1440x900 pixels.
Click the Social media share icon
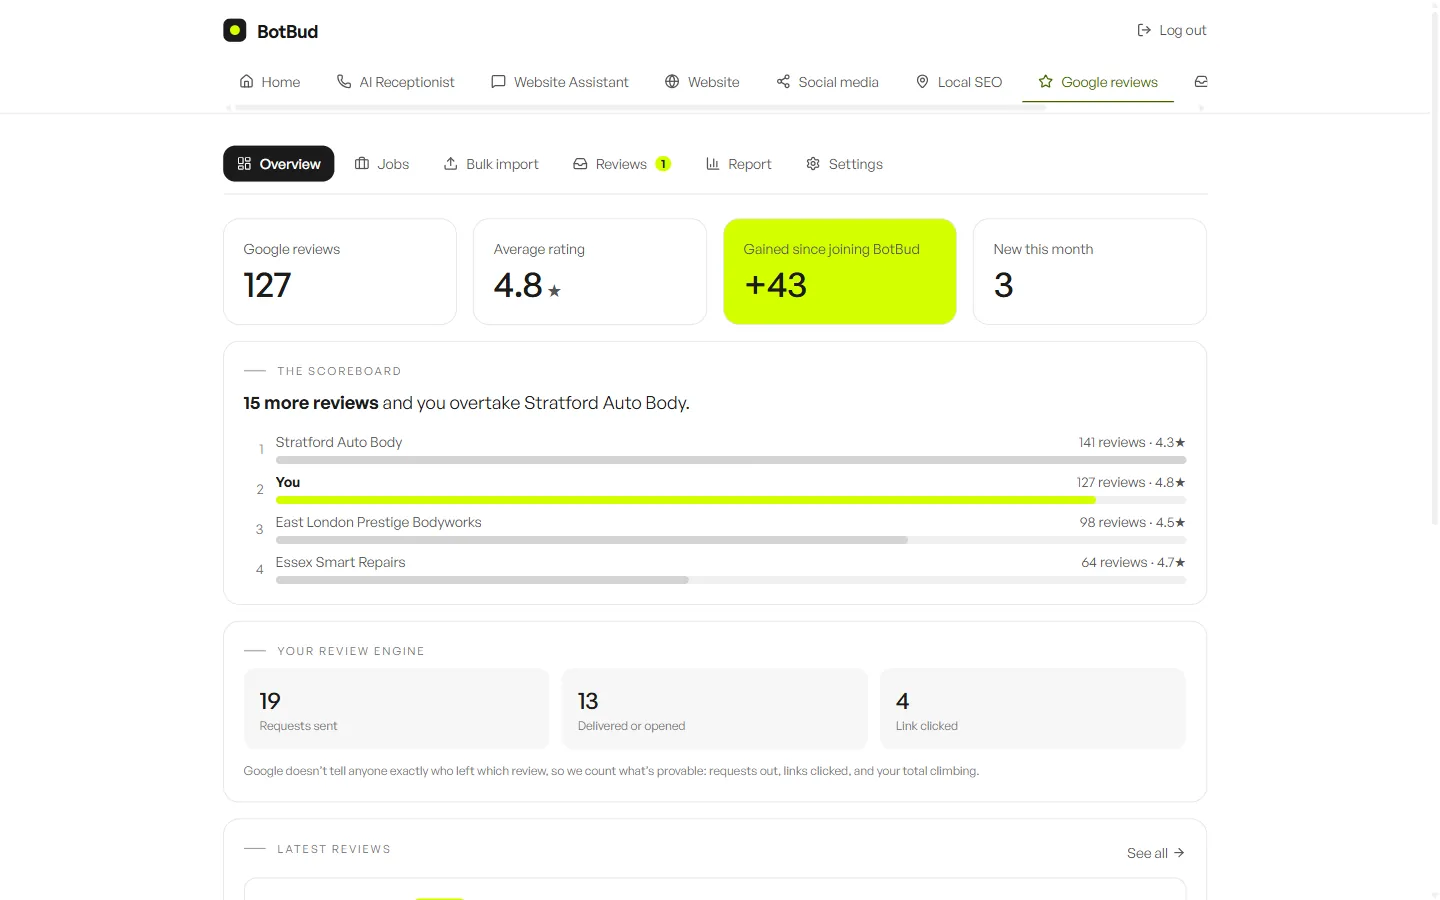coord(783,81)
